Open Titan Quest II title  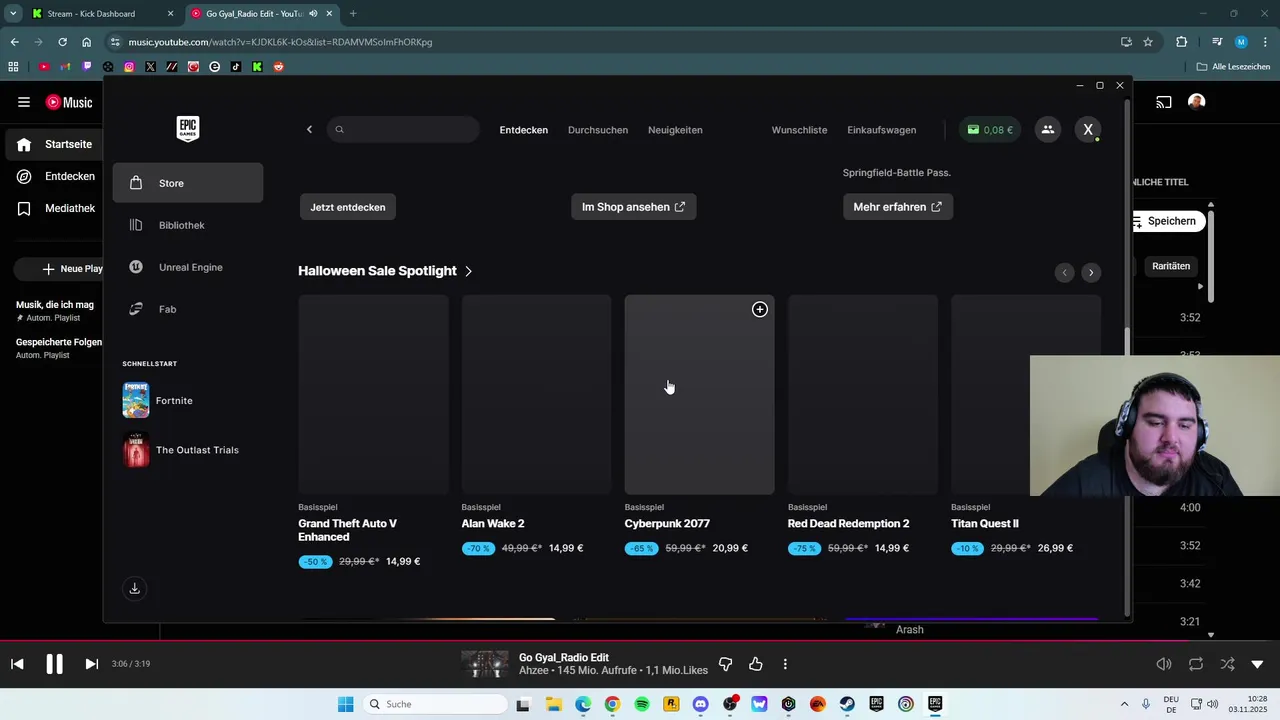[x=985, y=523]
